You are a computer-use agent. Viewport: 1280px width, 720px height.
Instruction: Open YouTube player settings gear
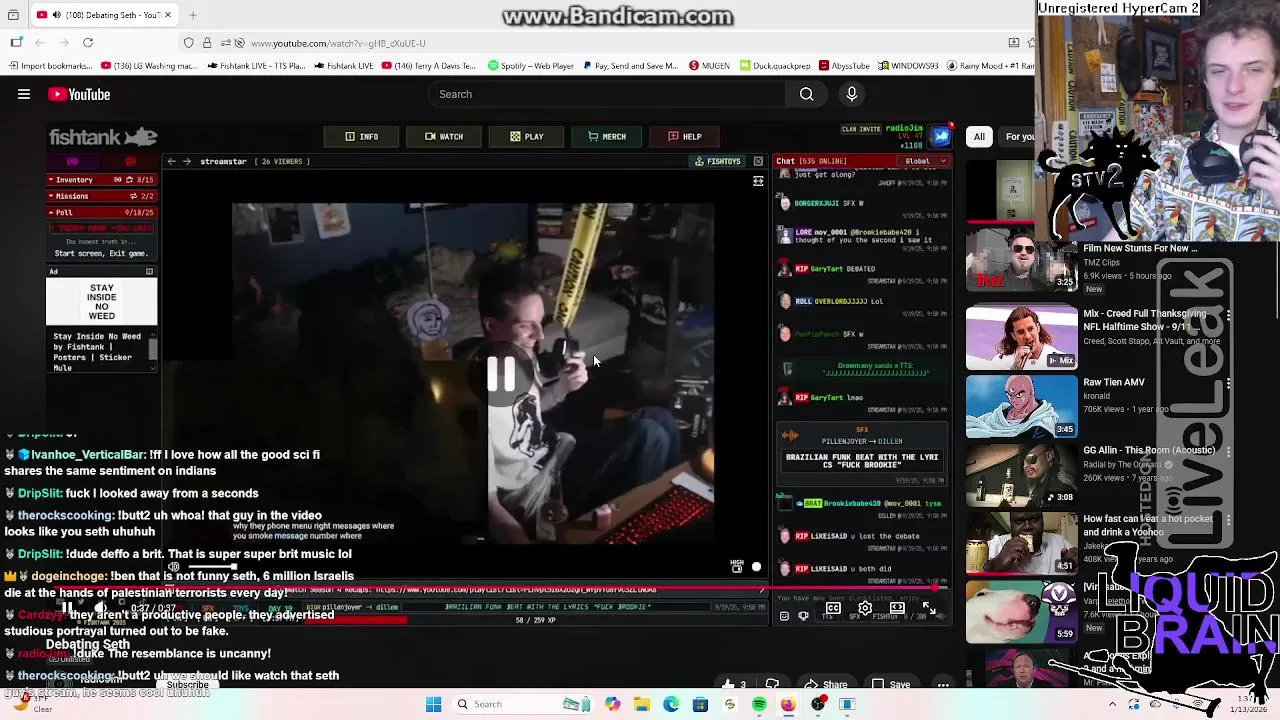coord(865,608)
